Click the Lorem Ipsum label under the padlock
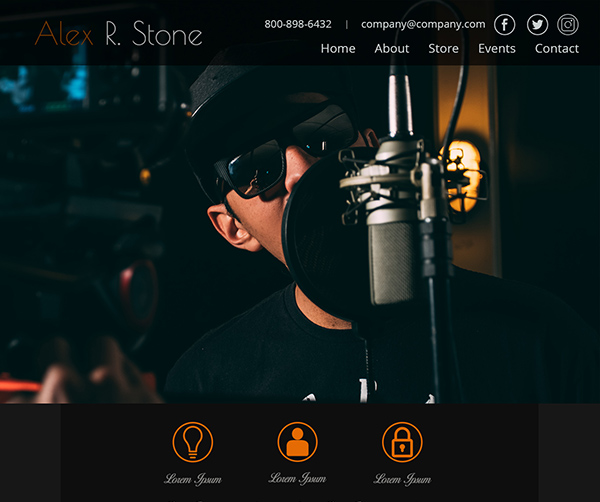The height and width of the screenshot is (502, 600). pos(402,479)
